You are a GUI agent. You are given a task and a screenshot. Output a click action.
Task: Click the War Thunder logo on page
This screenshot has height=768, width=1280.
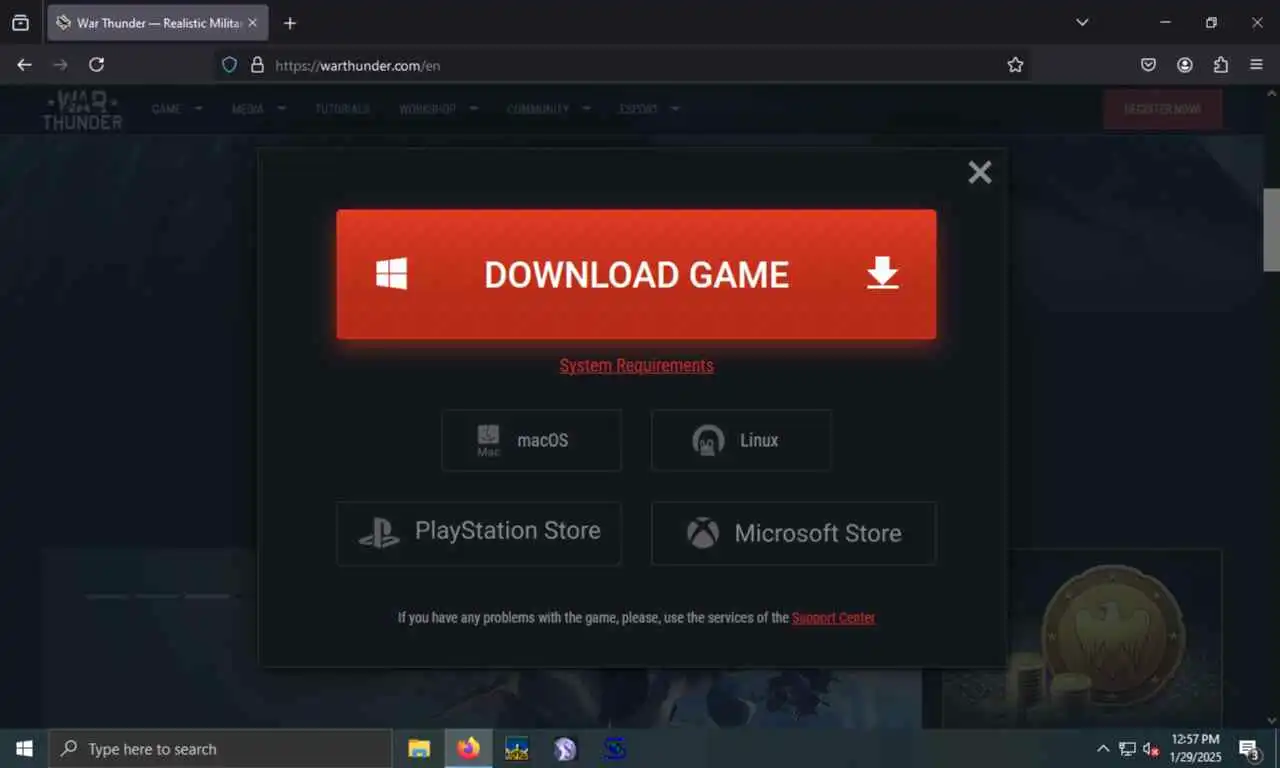[82, 109]
